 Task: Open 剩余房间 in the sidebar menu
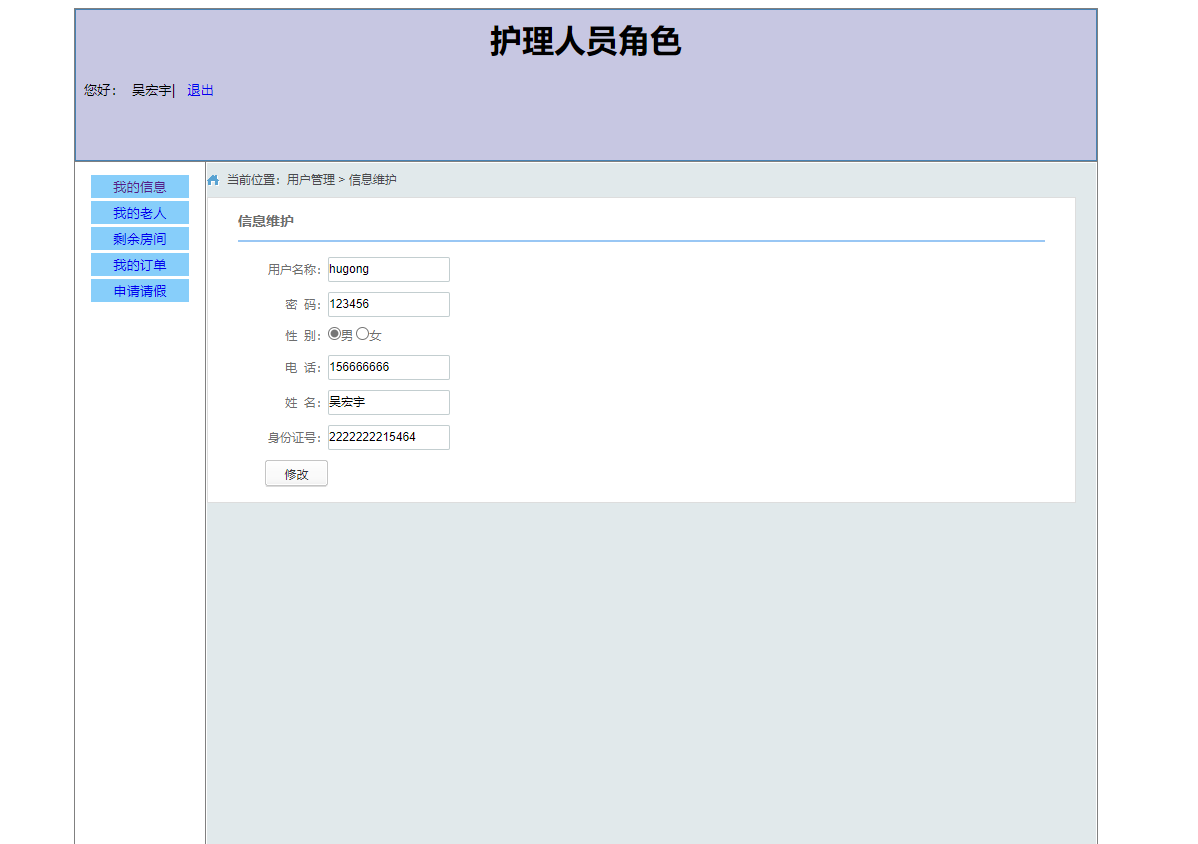pyautogui.click(x=139, y=238)
